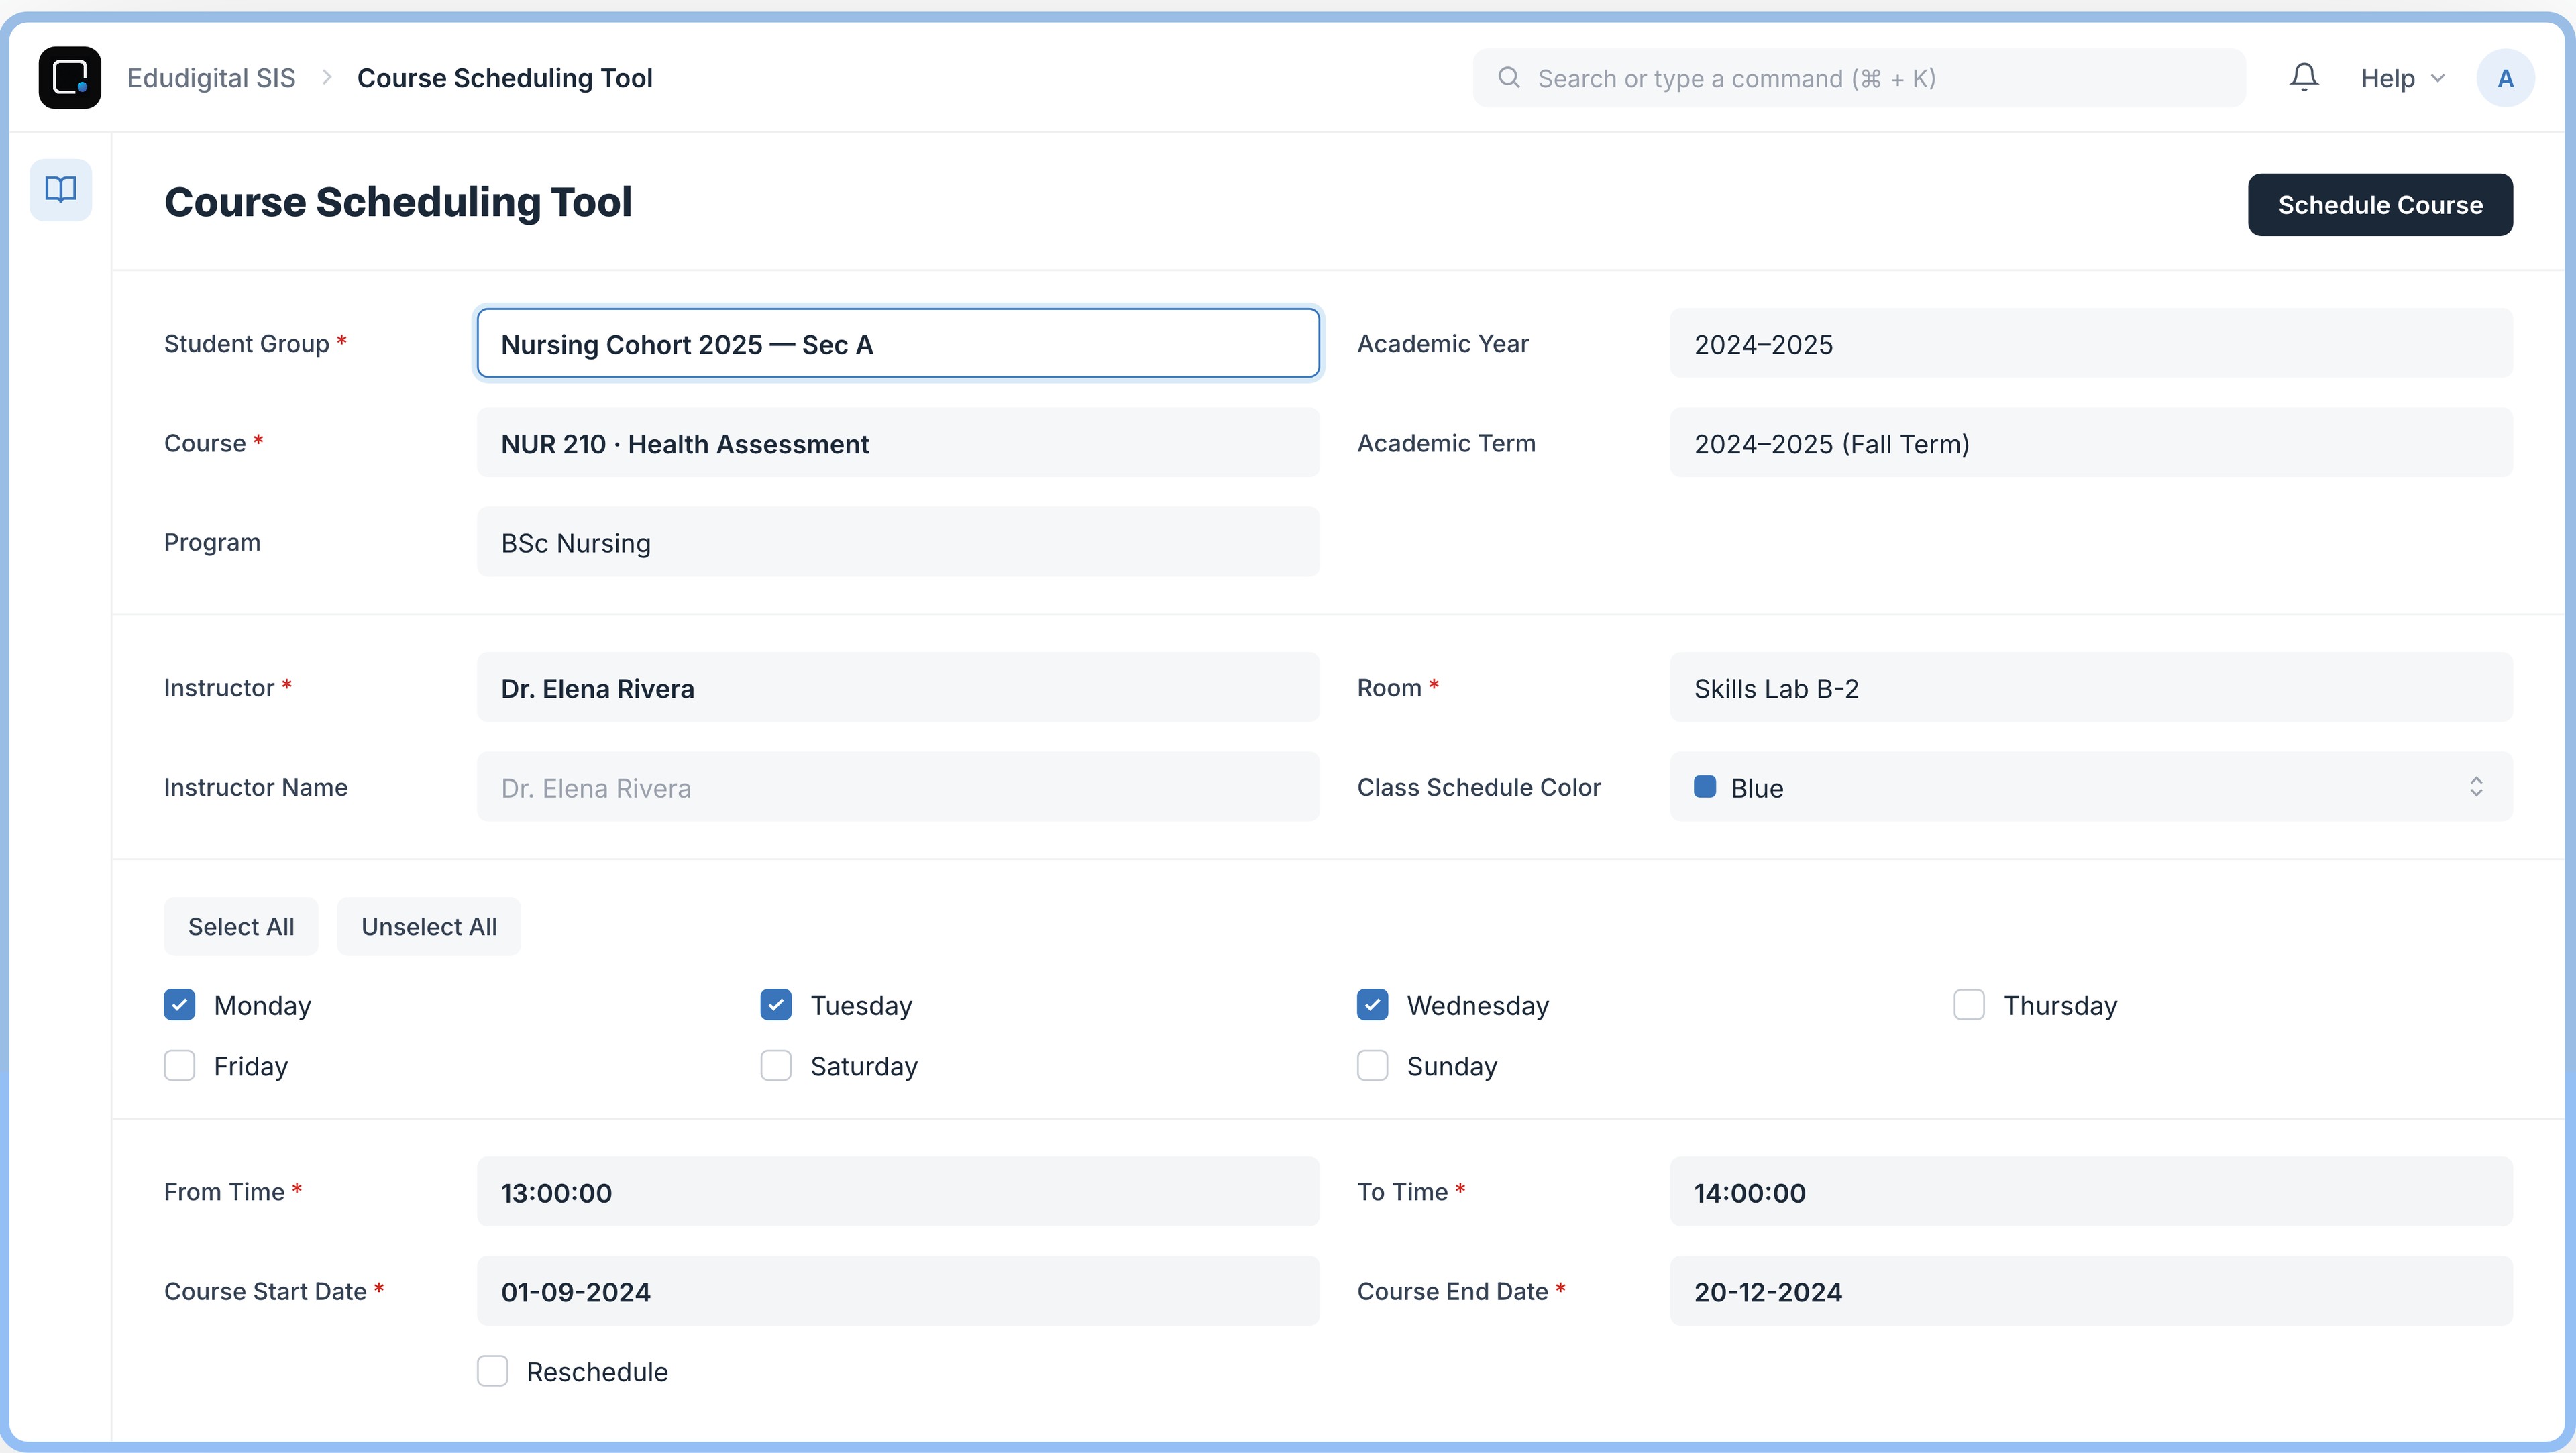The image size is (2576, 1453).
Task: Open the Course selection field
Action: [898, 443]
